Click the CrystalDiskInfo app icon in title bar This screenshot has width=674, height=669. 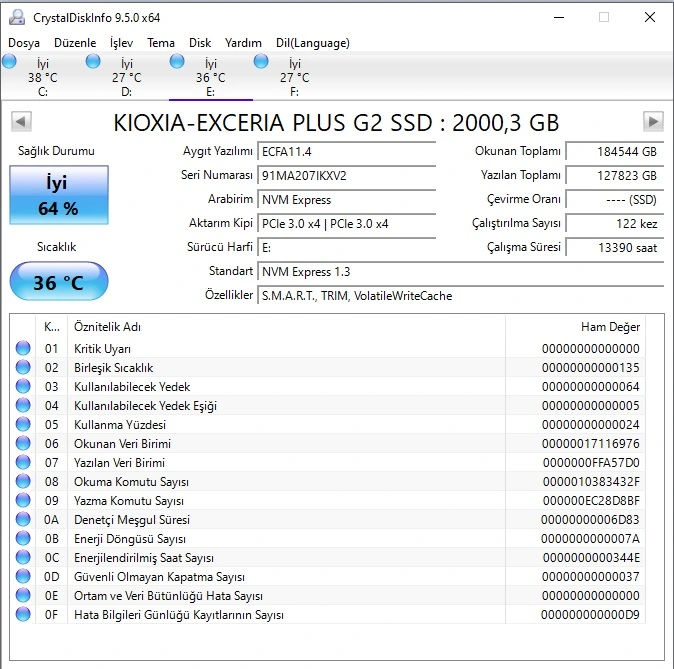click(17, 17)
